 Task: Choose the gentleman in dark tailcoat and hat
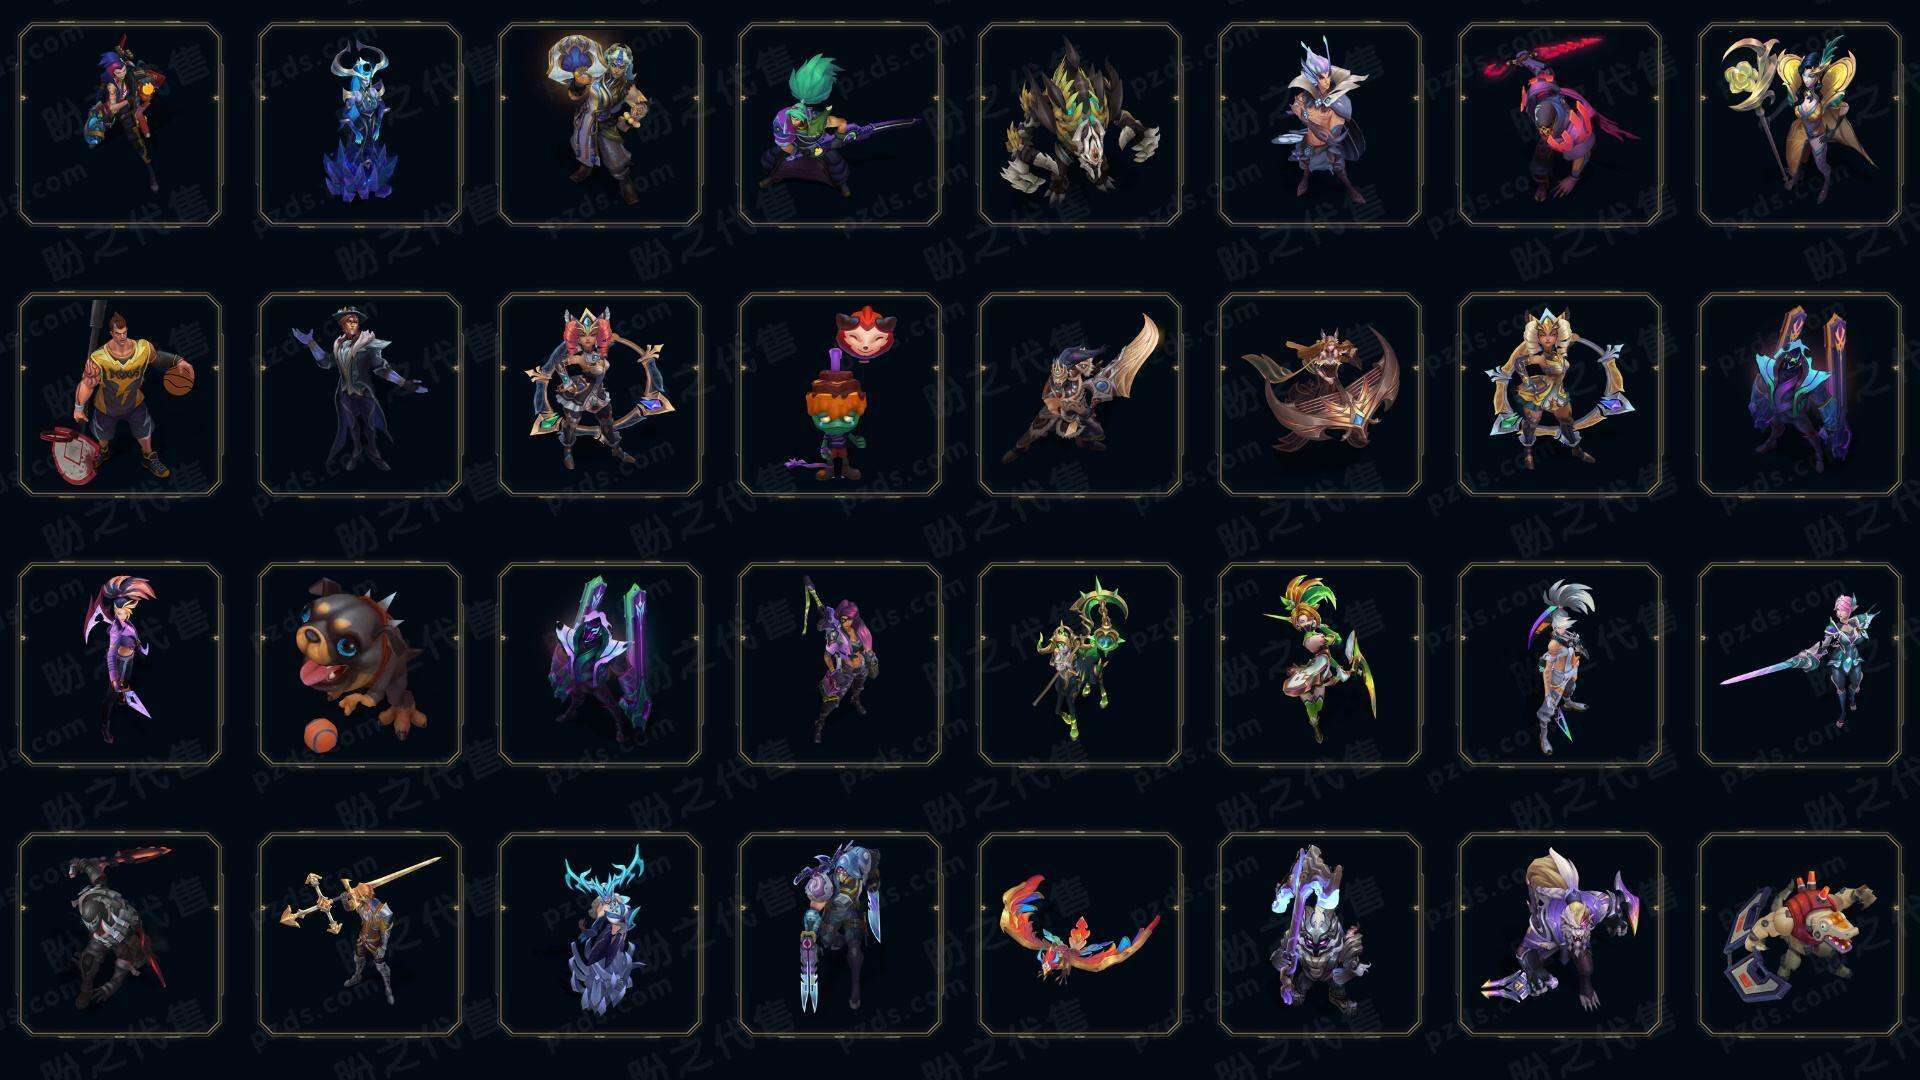pyautogui.click(x=360, y=395)
